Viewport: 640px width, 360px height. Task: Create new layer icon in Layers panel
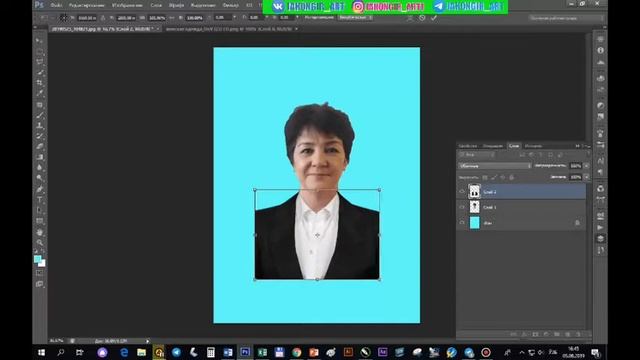coord(568,334)
